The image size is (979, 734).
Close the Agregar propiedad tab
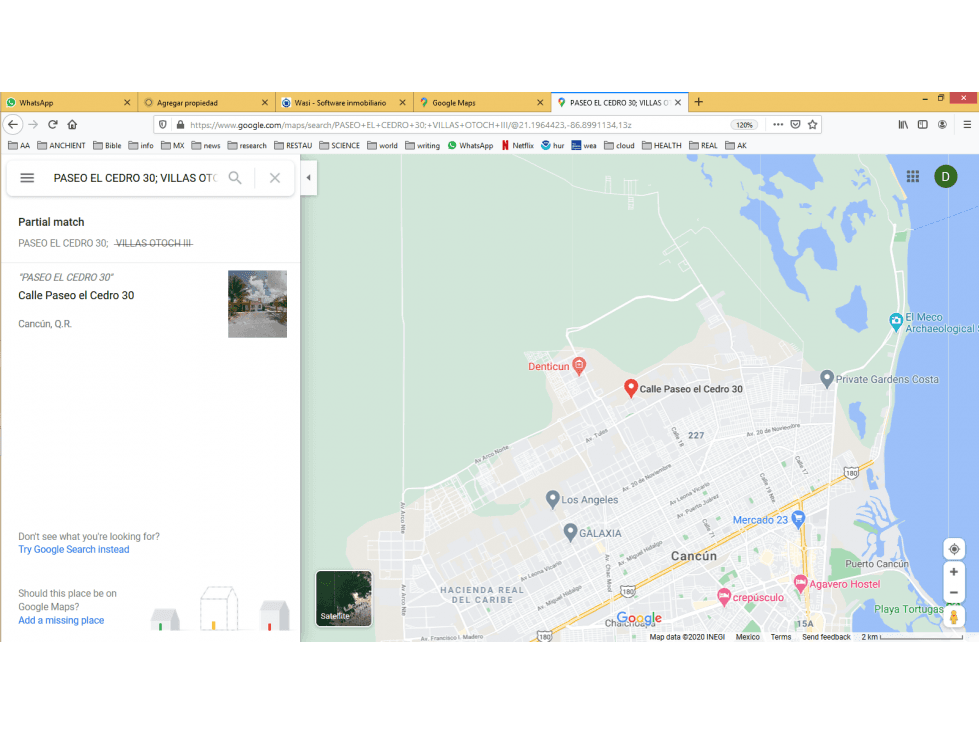click(x=265, y=102)
